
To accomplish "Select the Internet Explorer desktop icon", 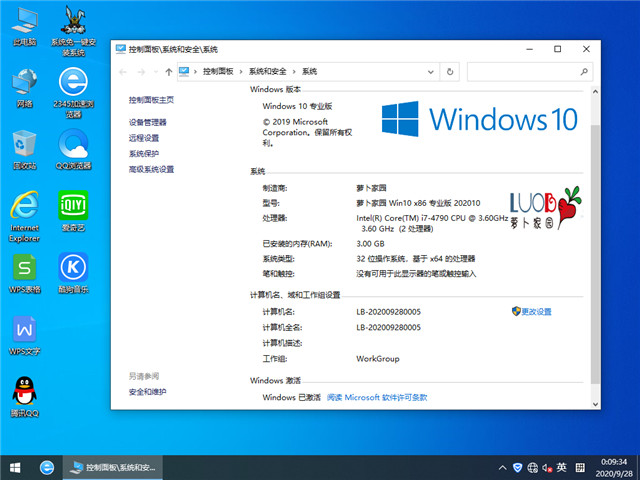I will click(x=24, y=216).
